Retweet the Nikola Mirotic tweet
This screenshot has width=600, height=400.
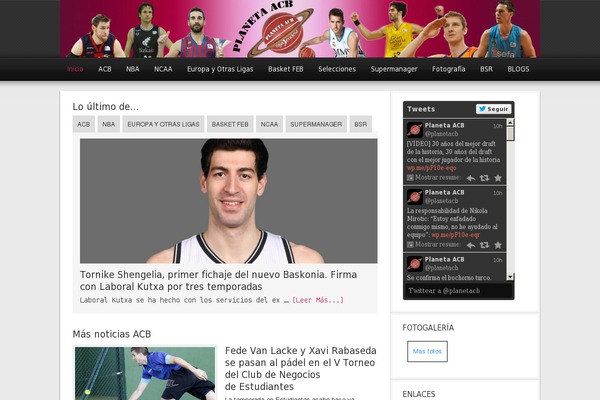click(484, 245)
